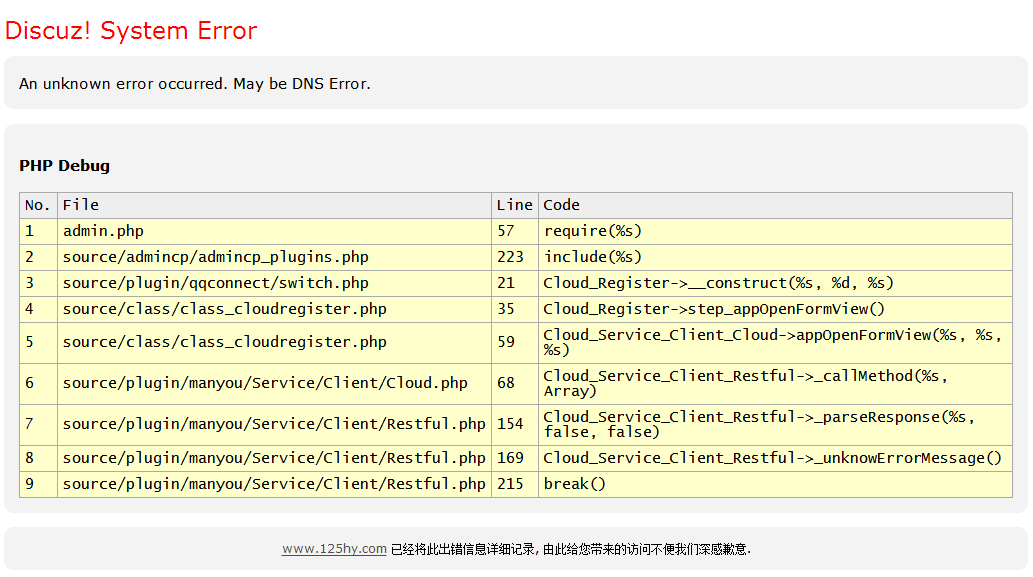Click the Chinese apology text in footer

[571, 549]
